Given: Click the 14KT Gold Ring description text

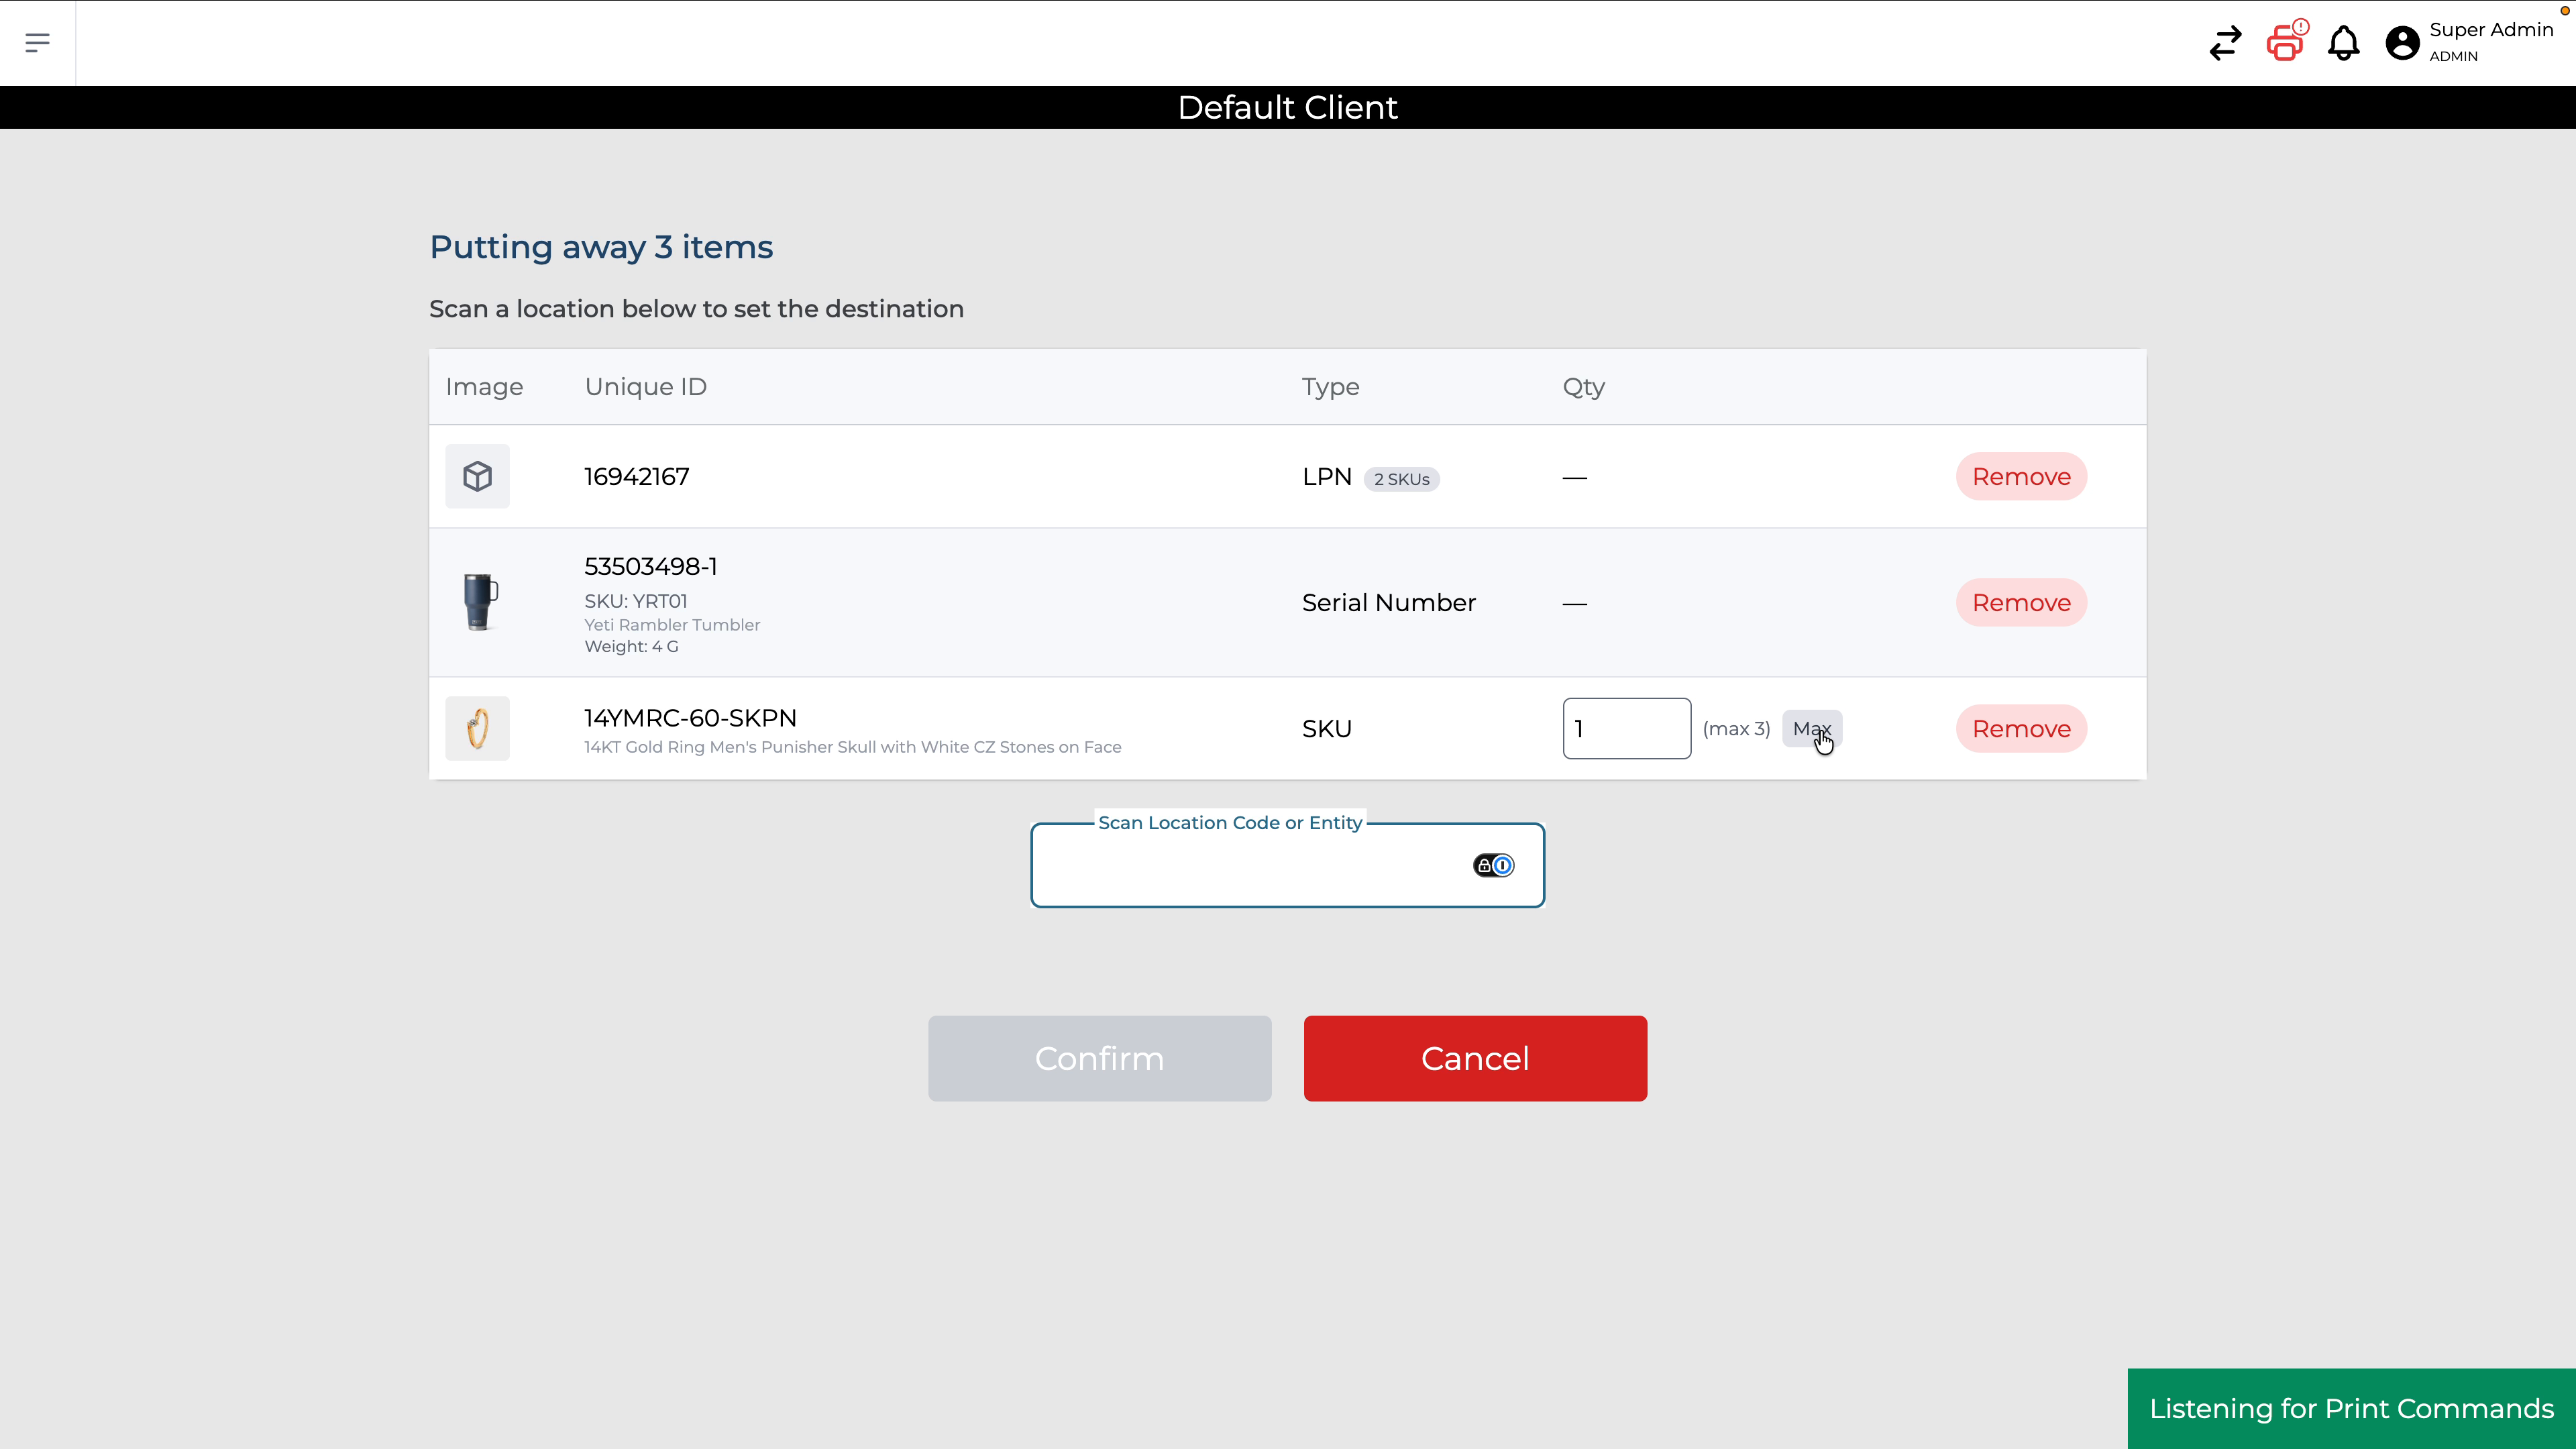Looking at the screenshot, I should pyautogui.click(x=852, y=747).
